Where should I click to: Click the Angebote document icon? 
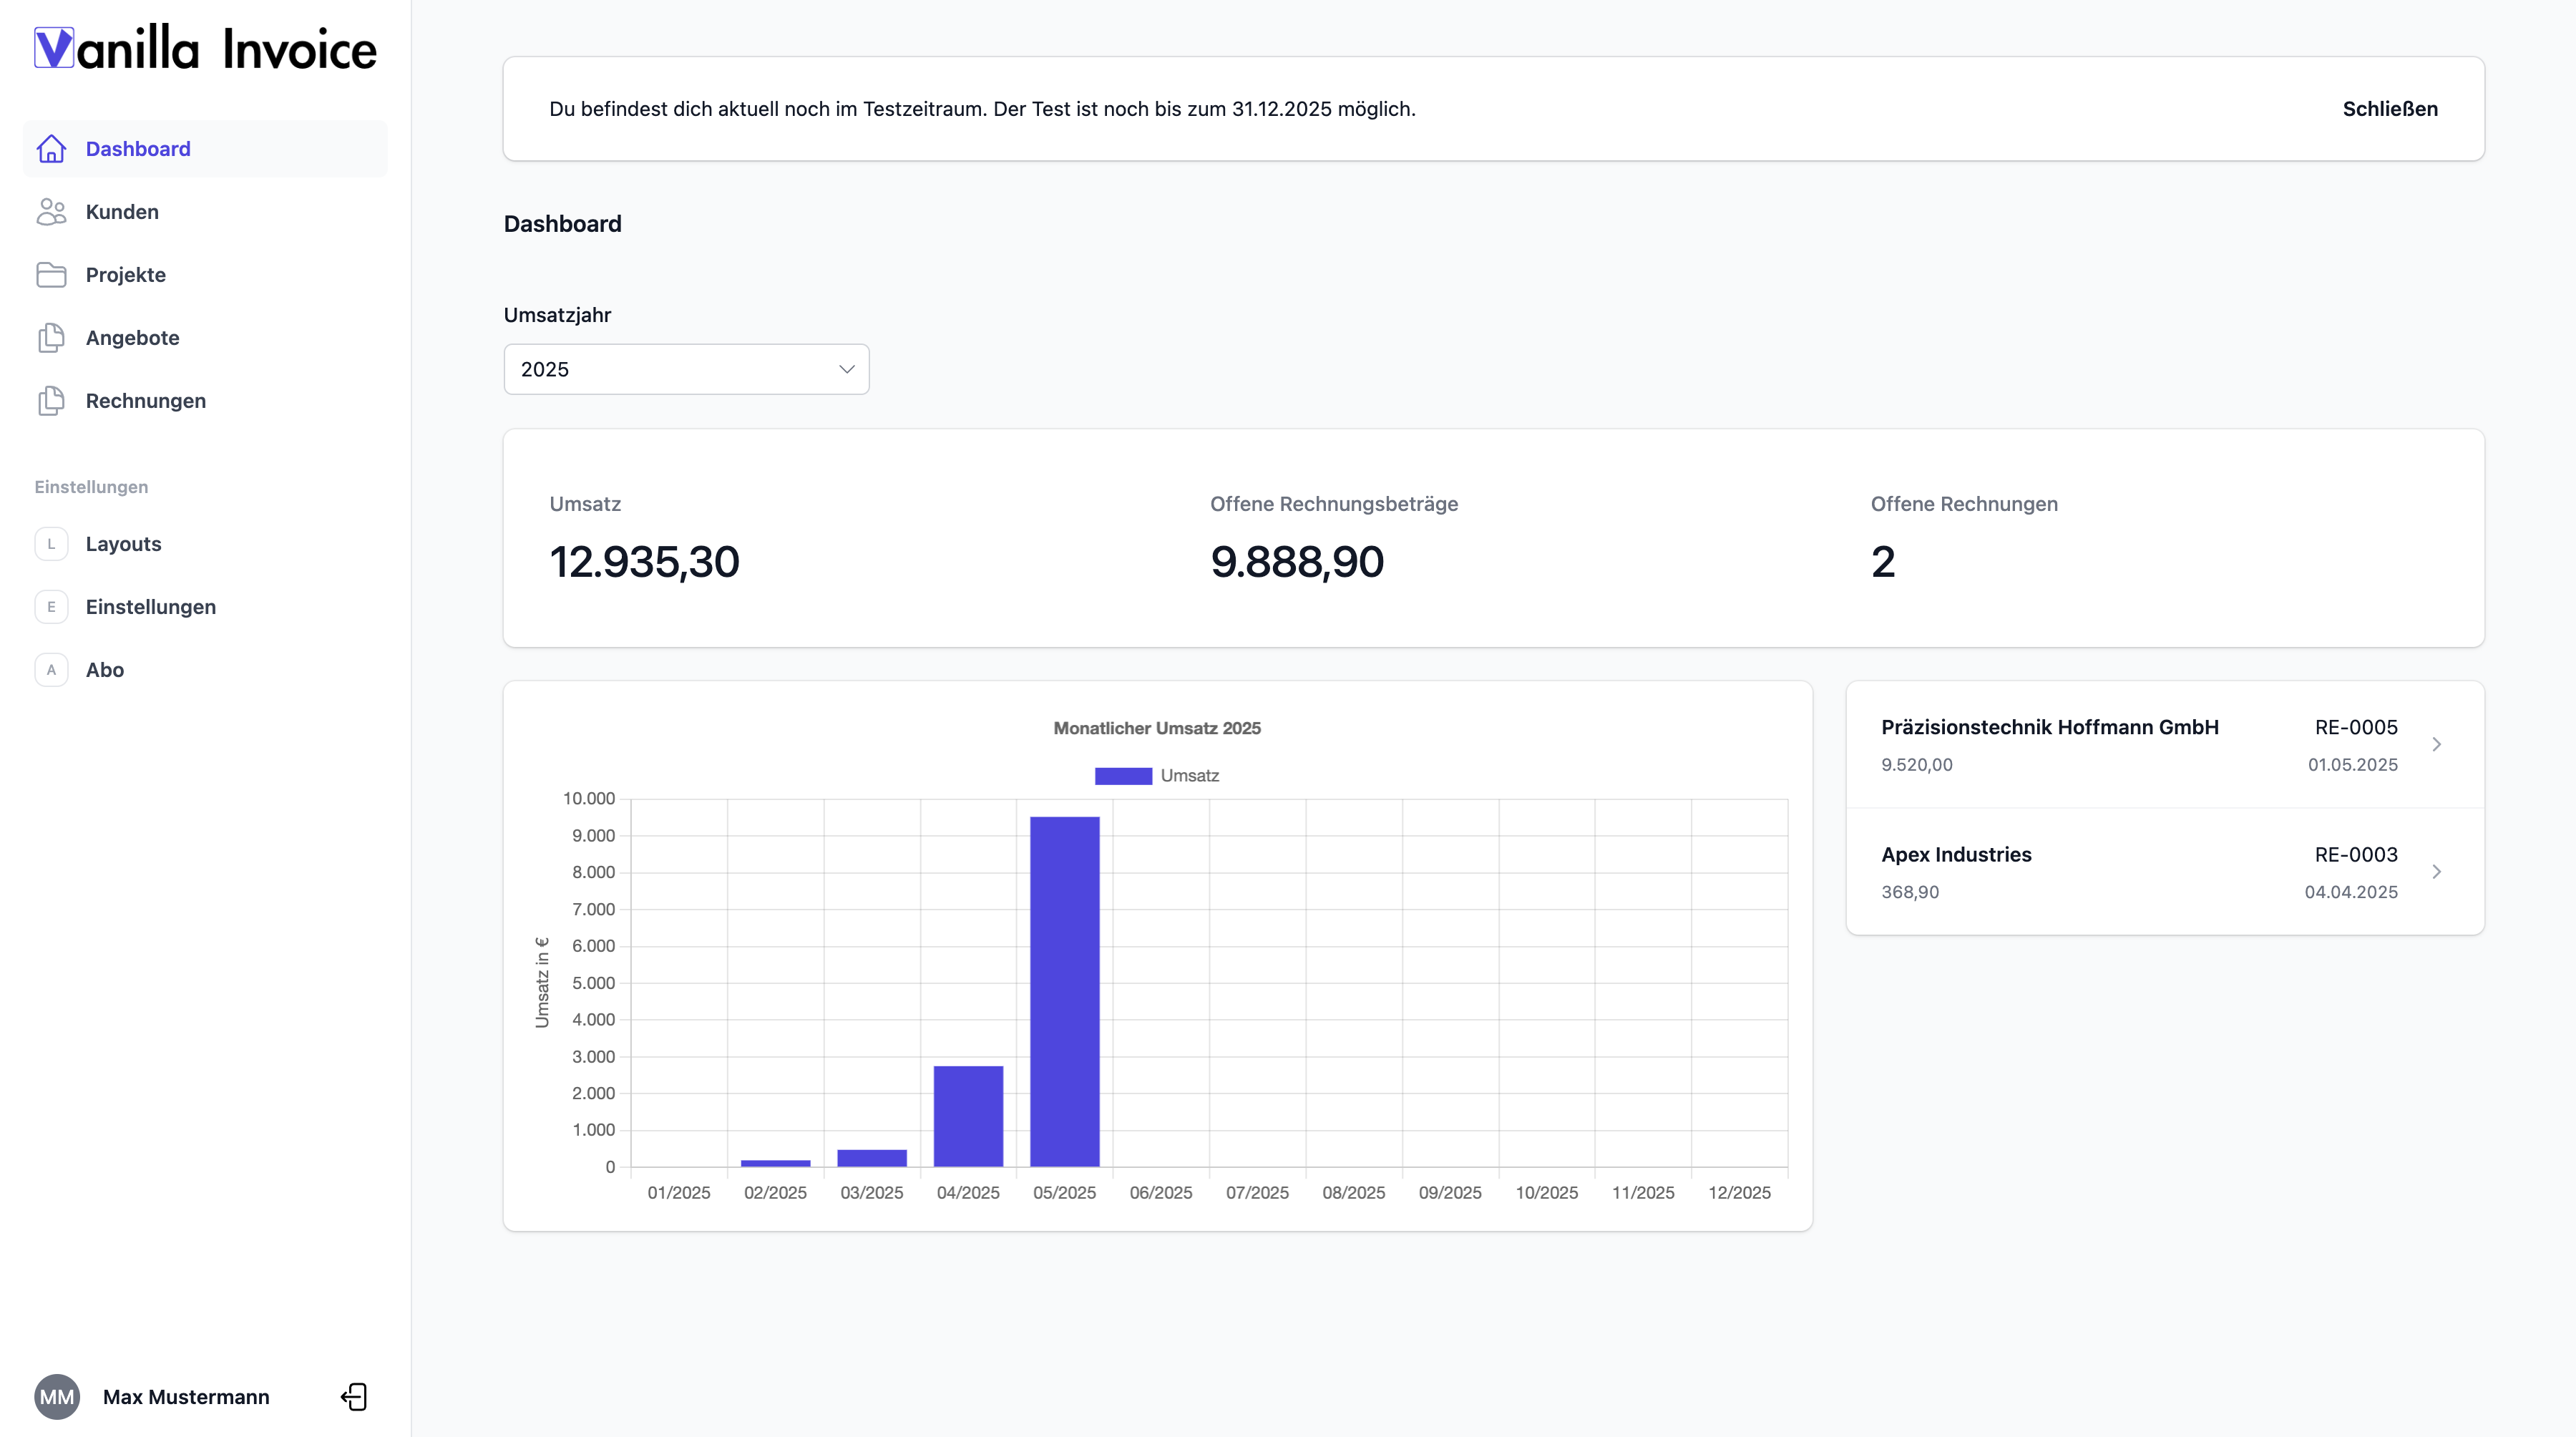[51, 338]
